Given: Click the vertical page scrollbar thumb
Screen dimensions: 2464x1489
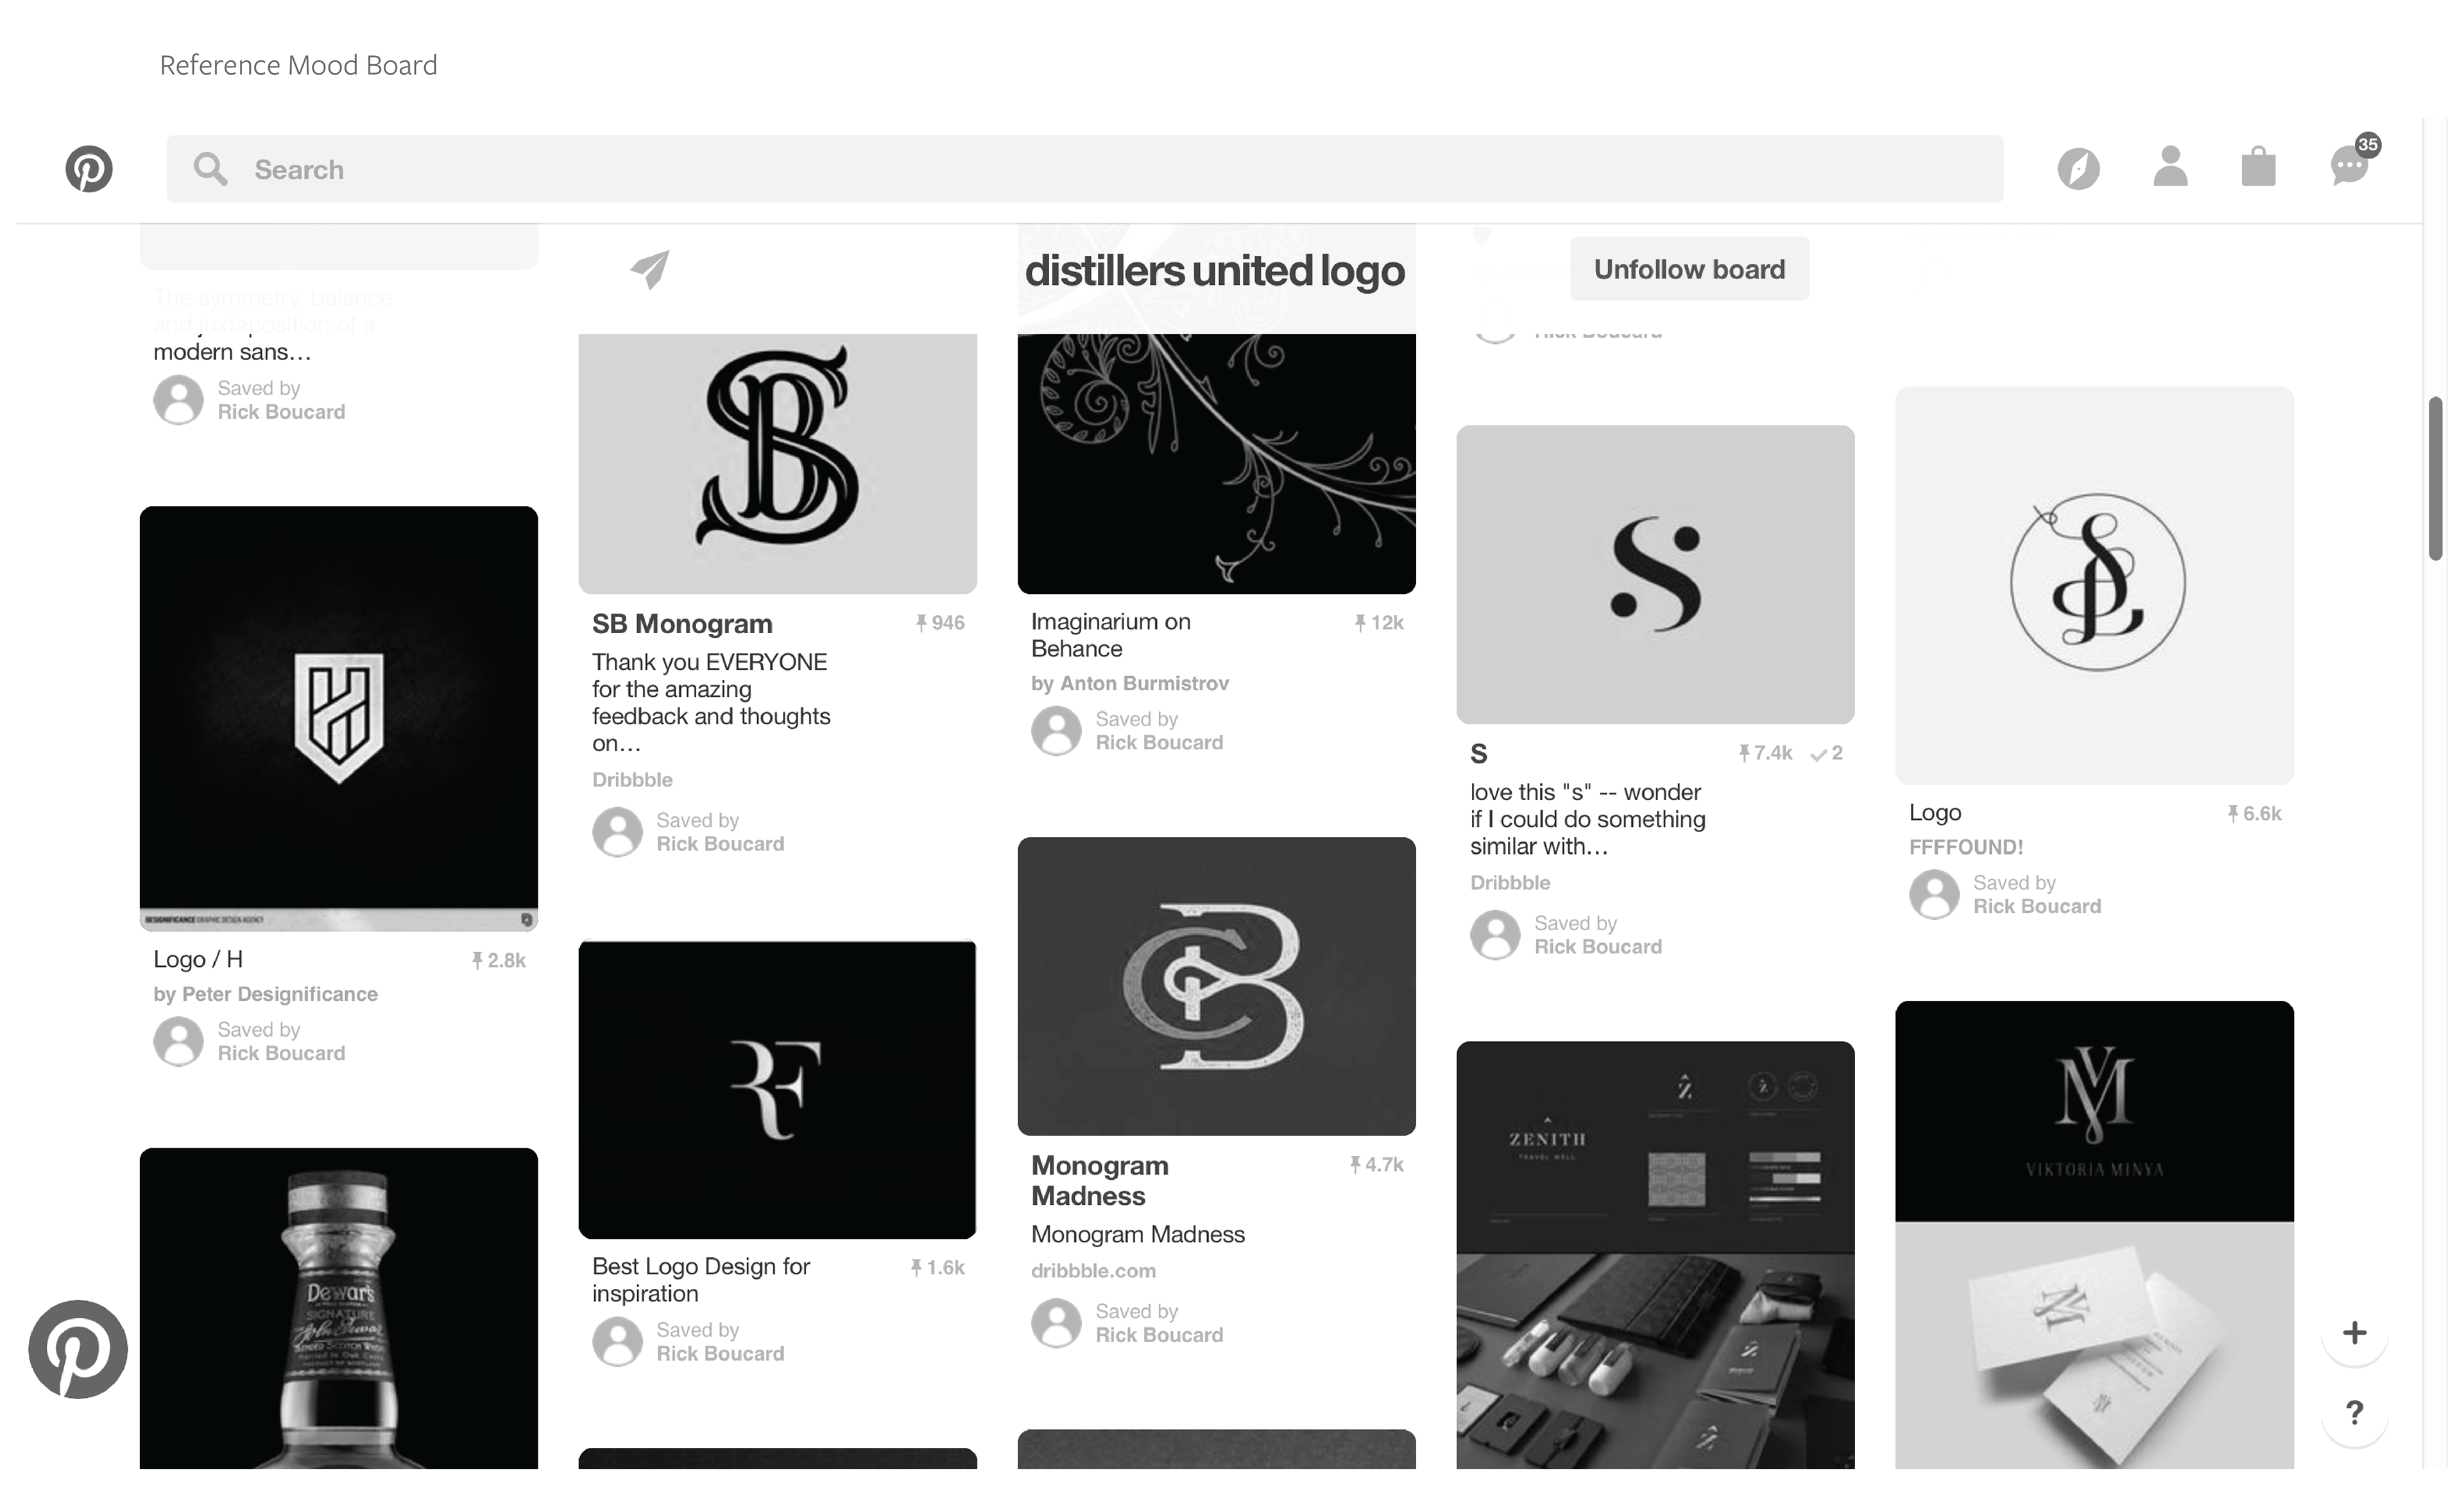Looking at the screenshot, I should (2436, 479).
